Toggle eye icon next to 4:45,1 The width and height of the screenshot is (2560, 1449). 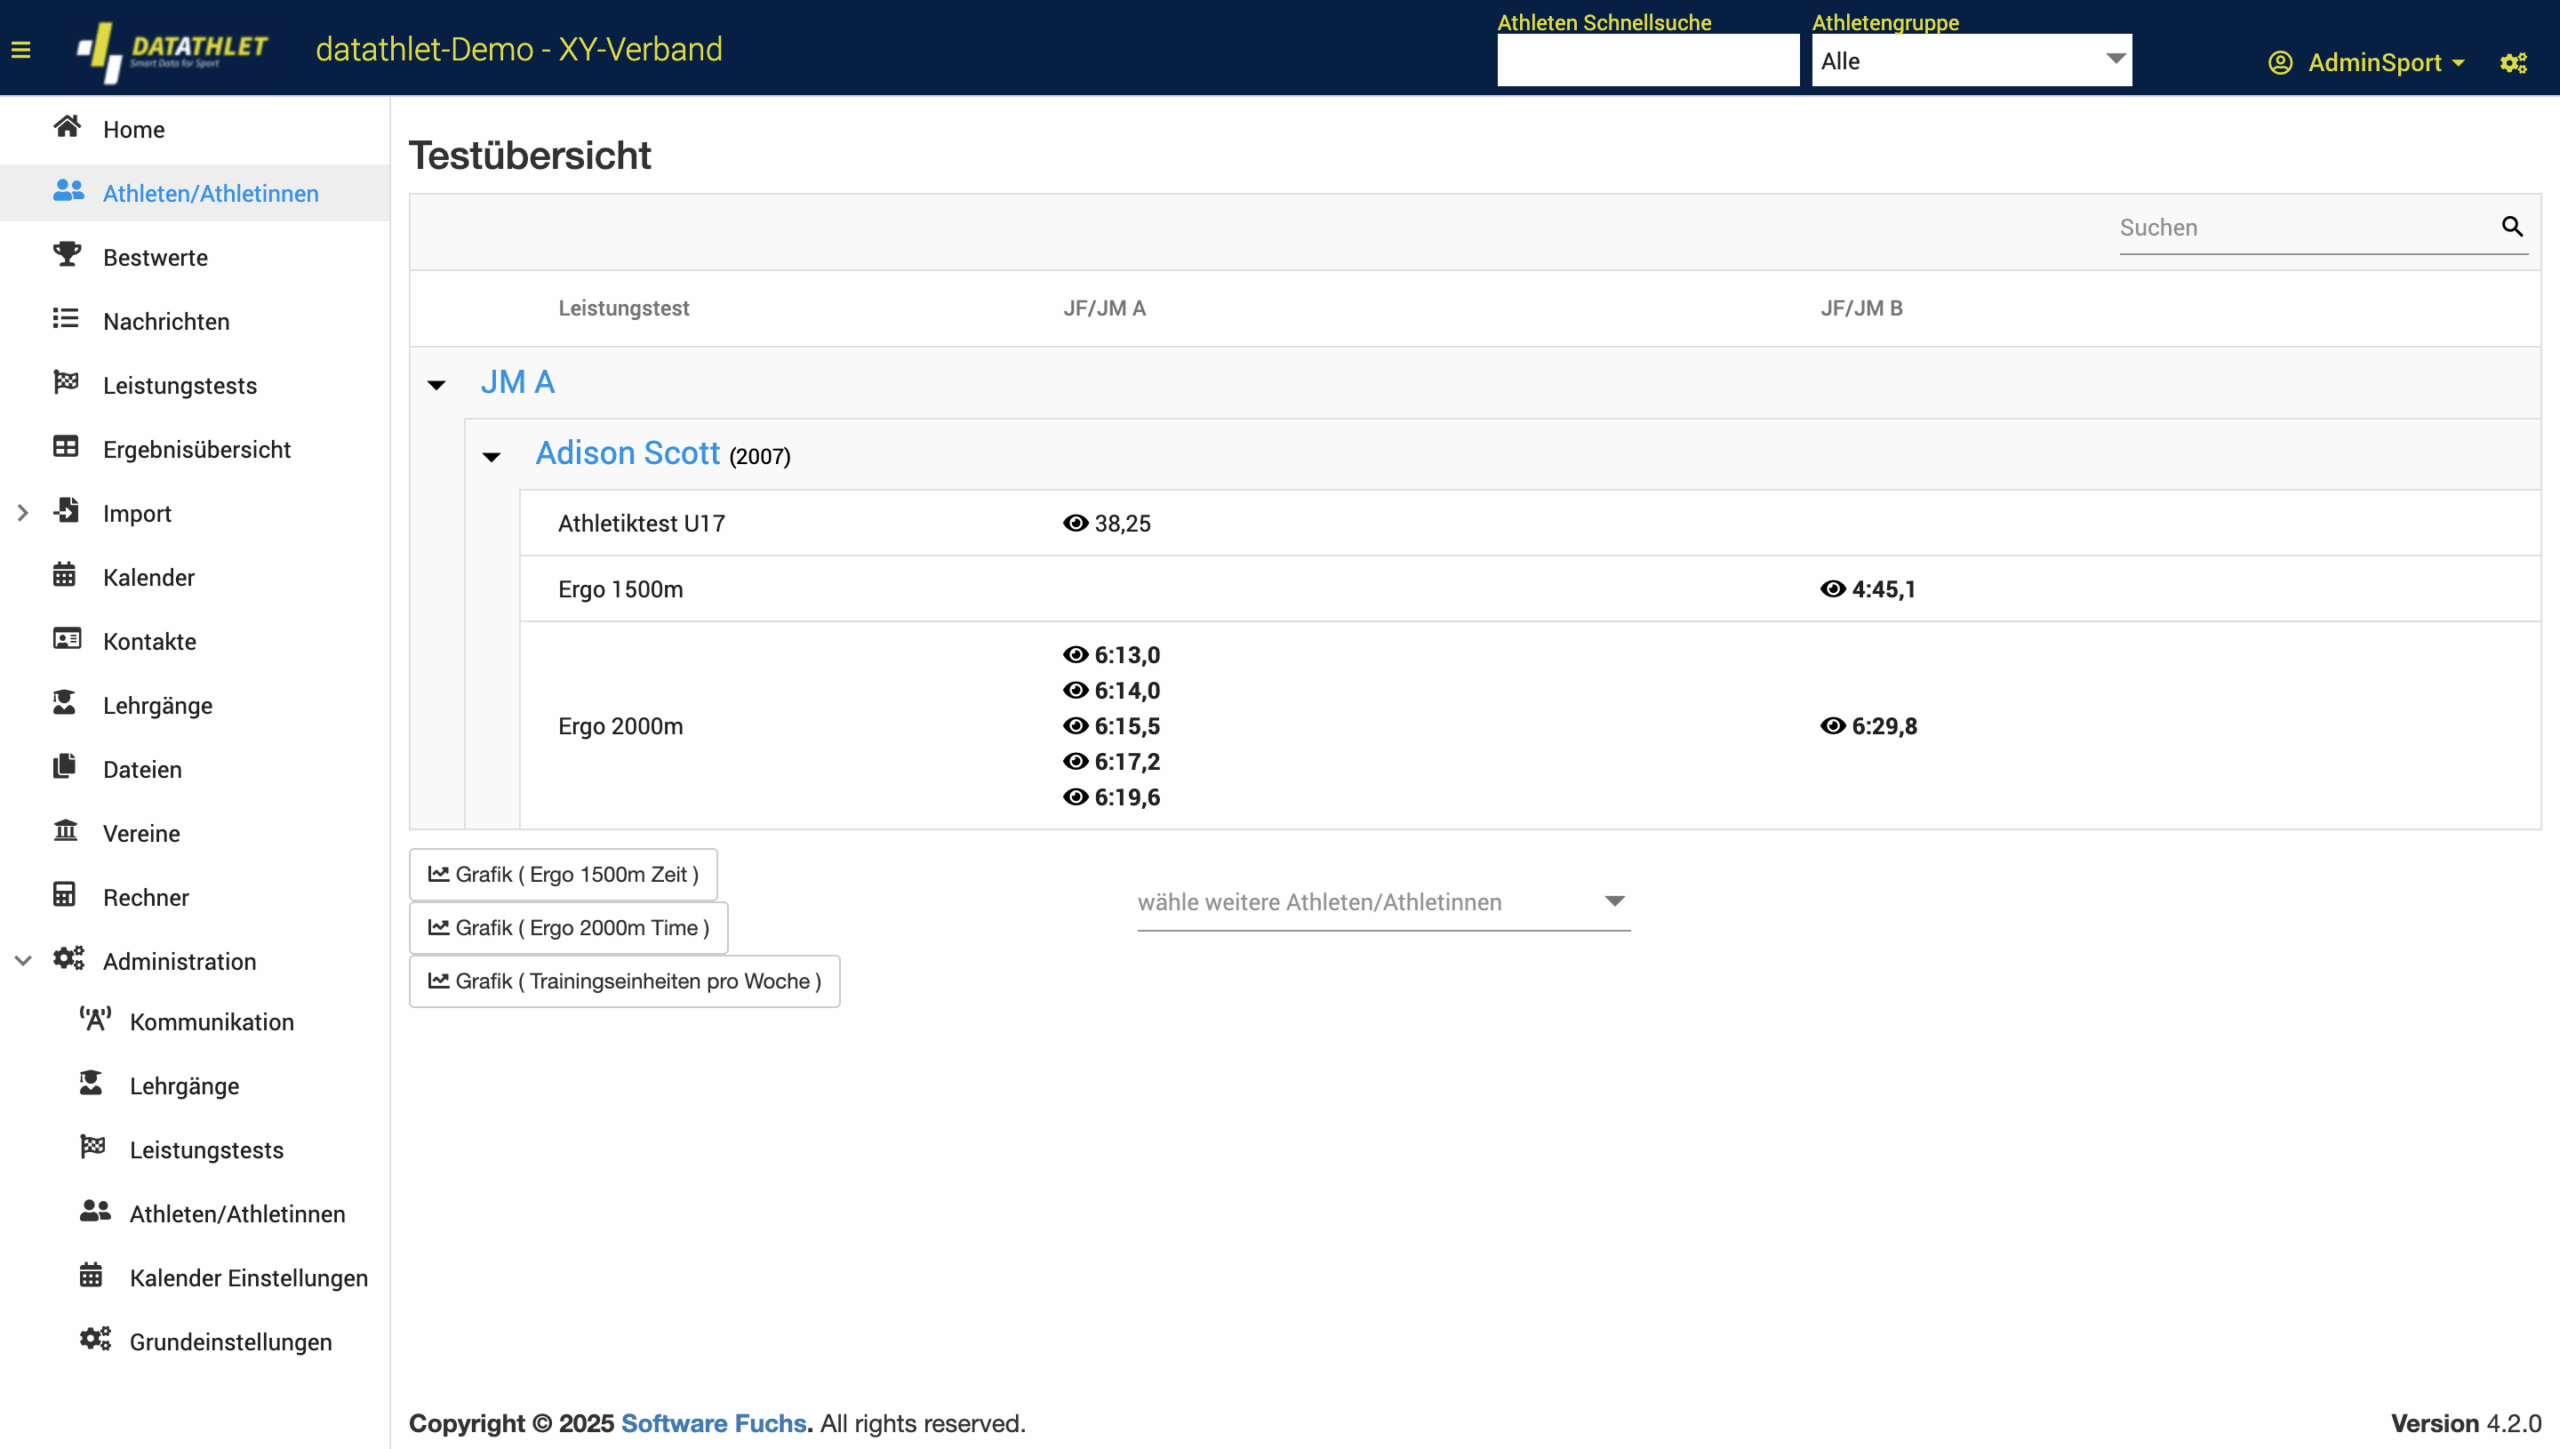(x=1832, y=589)
